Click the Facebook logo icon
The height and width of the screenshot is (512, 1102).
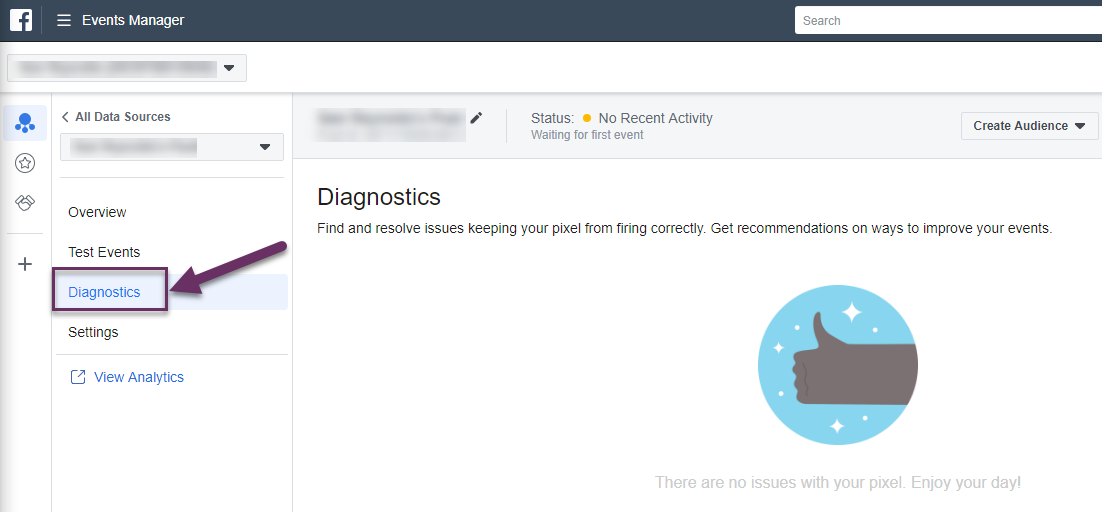tap(21, 20)
